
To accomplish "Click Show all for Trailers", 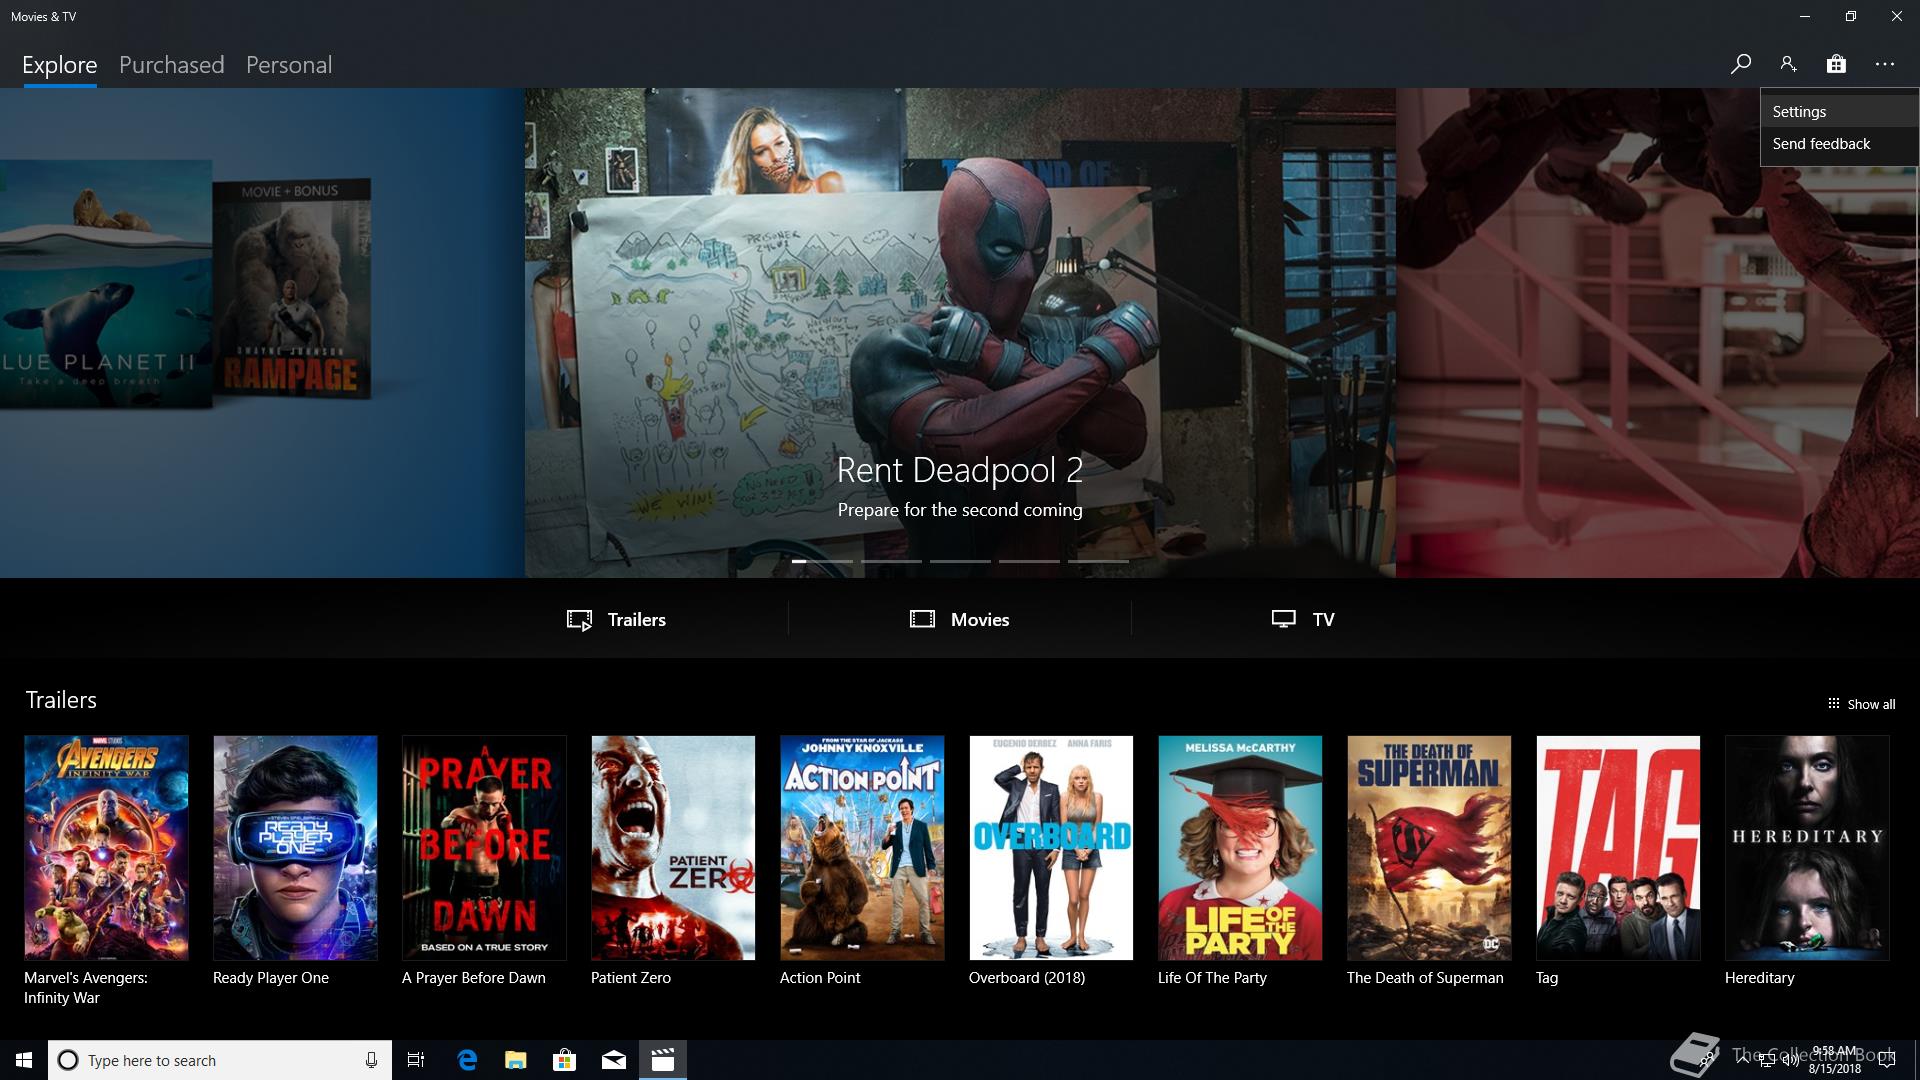I will 1871,704.
